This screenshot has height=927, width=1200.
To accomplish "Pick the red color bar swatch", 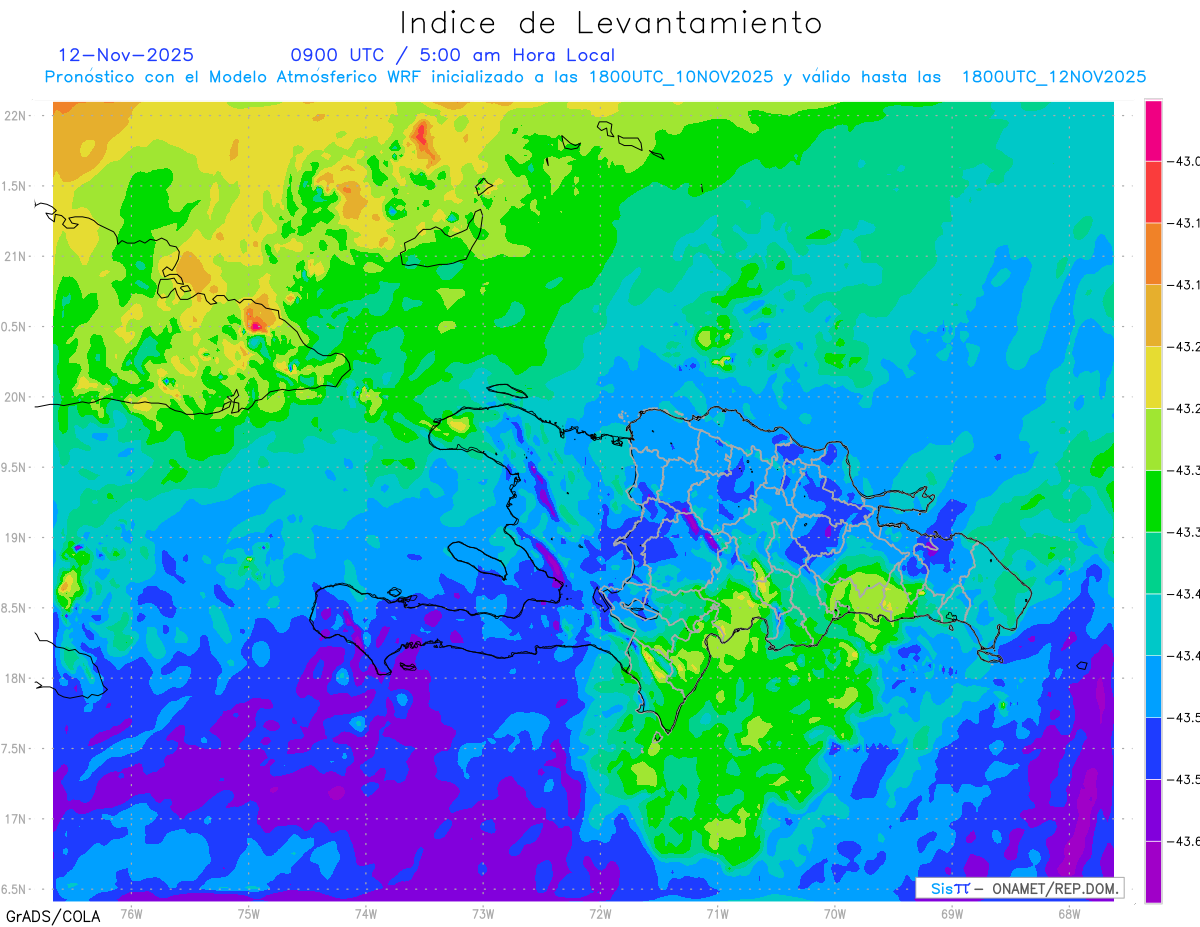I will 1153,191.
